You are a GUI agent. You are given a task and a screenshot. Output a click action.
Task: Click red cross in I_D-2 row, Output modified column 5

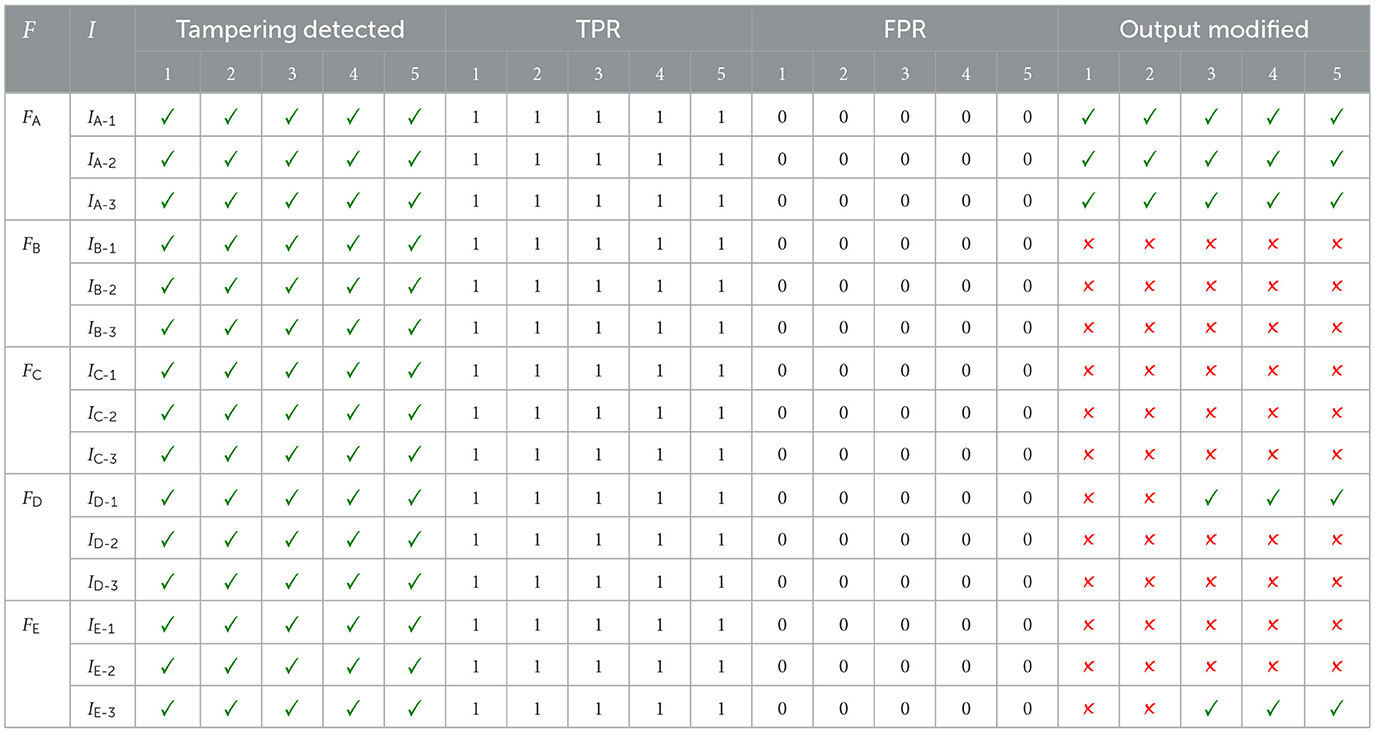tap(1337, 539)
